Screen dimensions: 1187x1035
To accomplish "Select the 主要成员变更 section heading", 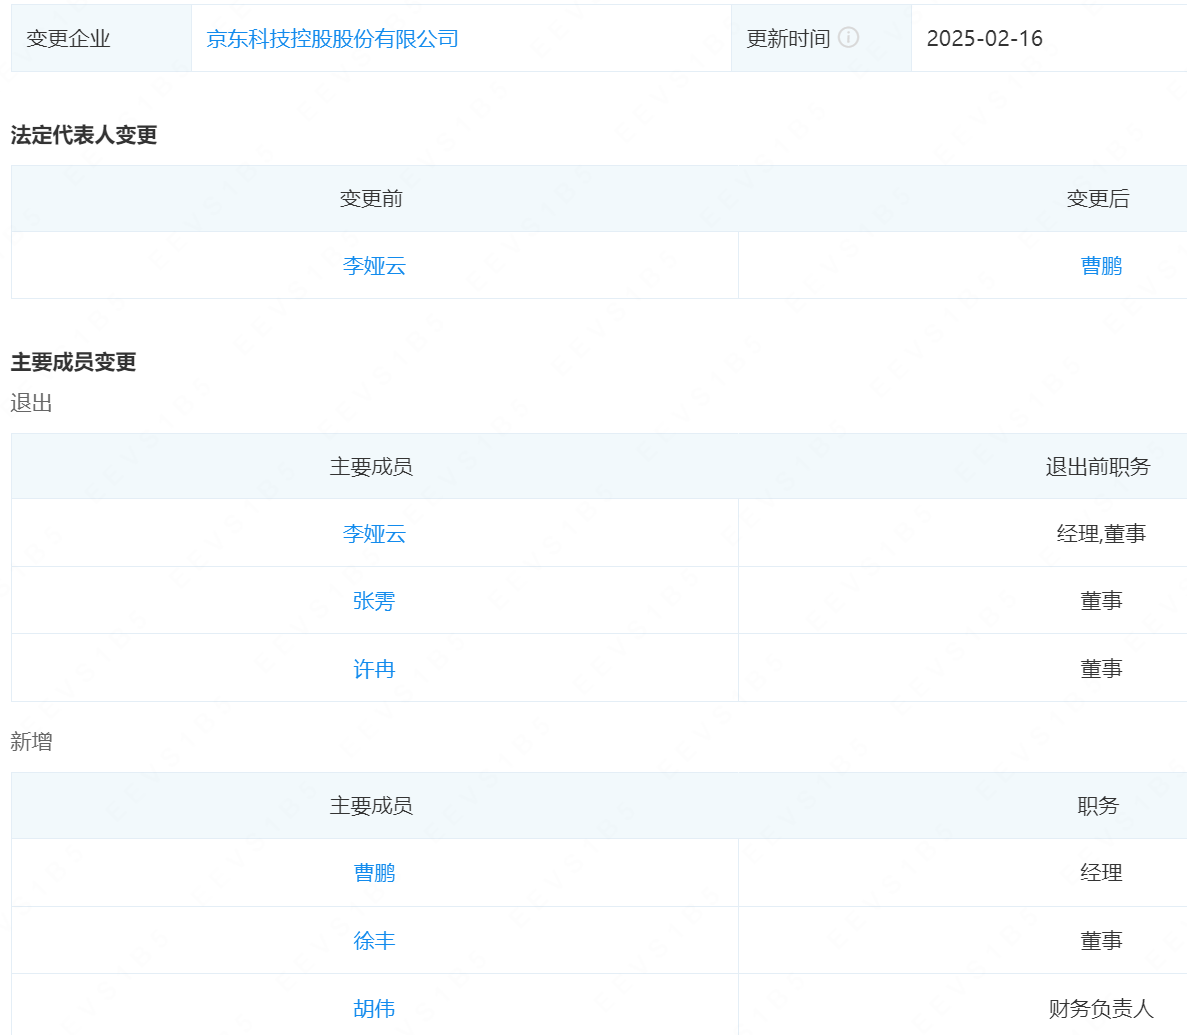I will click(73, 362).
